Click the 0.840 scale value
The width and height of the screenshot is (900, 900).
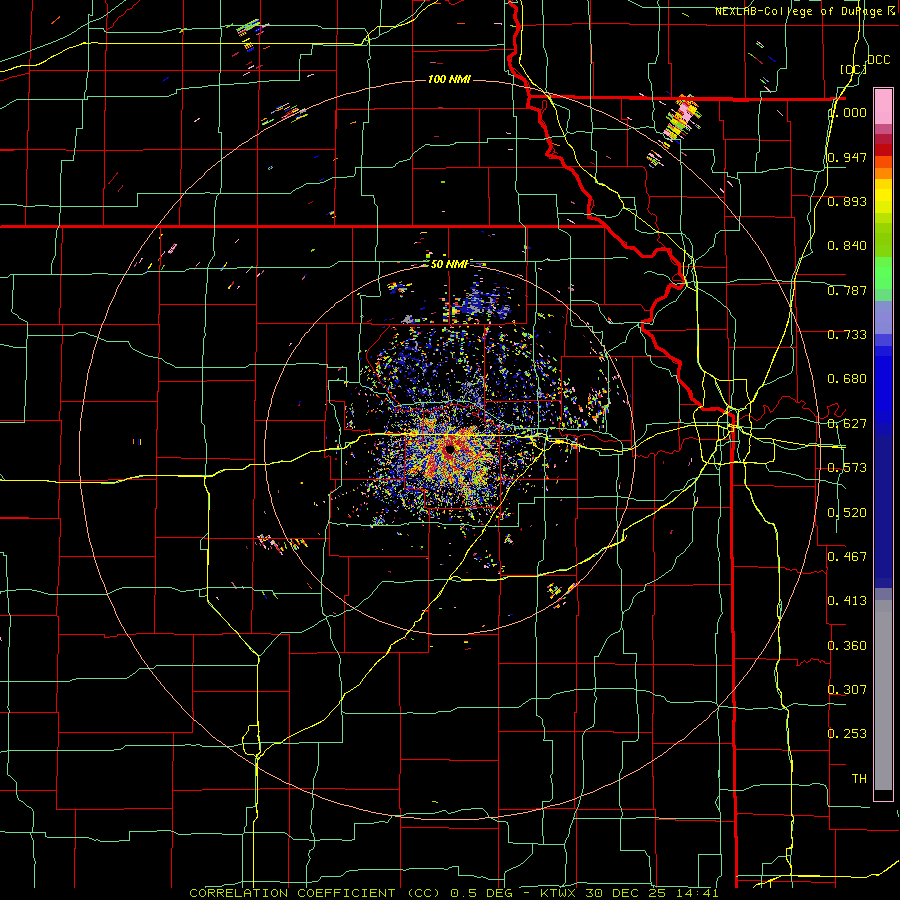click(847, 246)
